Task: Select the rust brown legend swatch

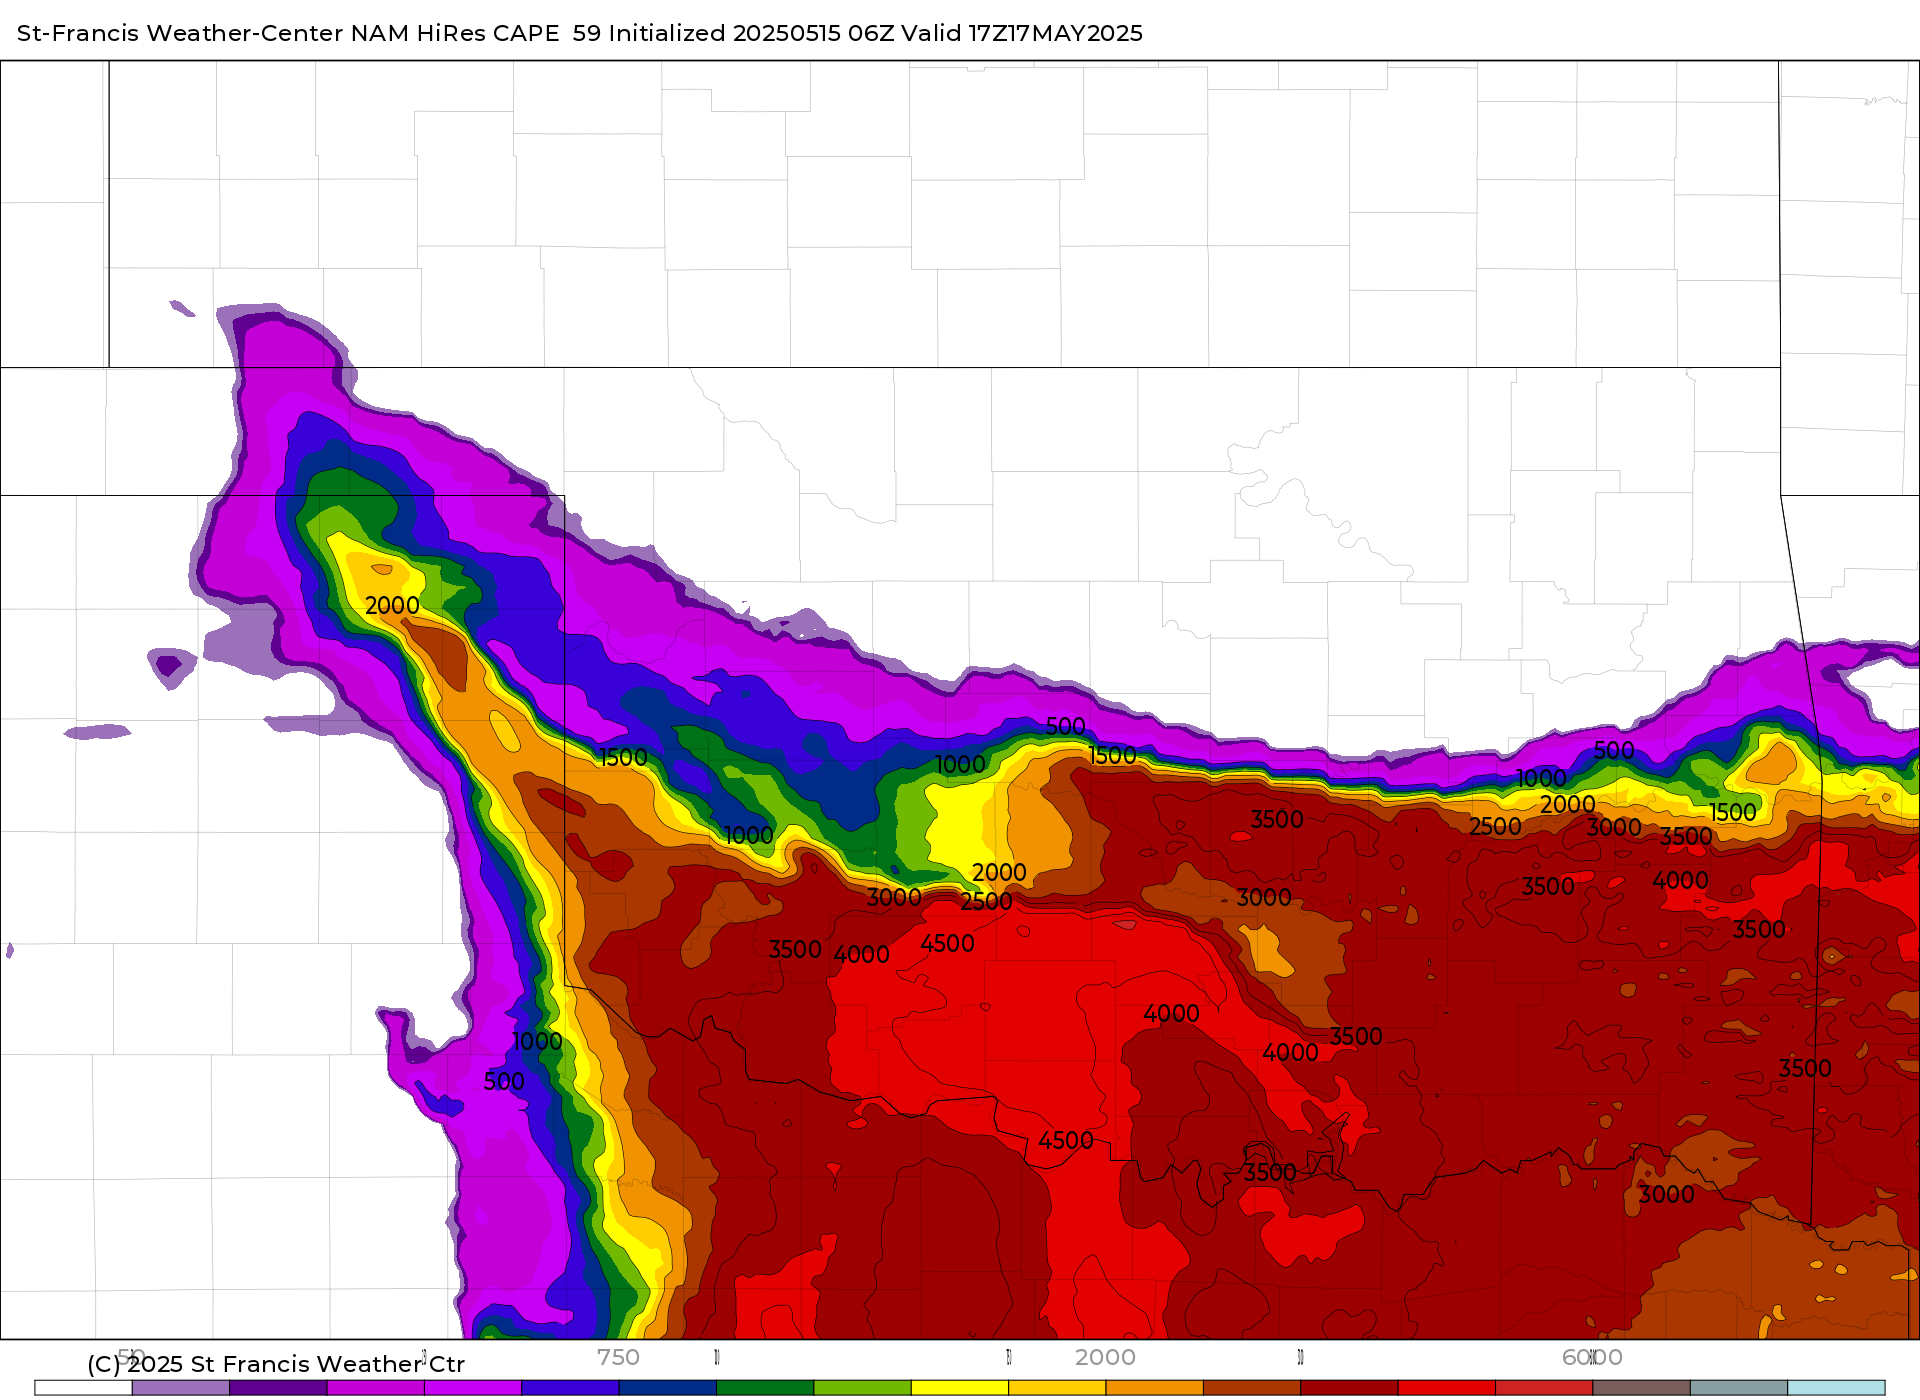Action: click(1252, 1388)
